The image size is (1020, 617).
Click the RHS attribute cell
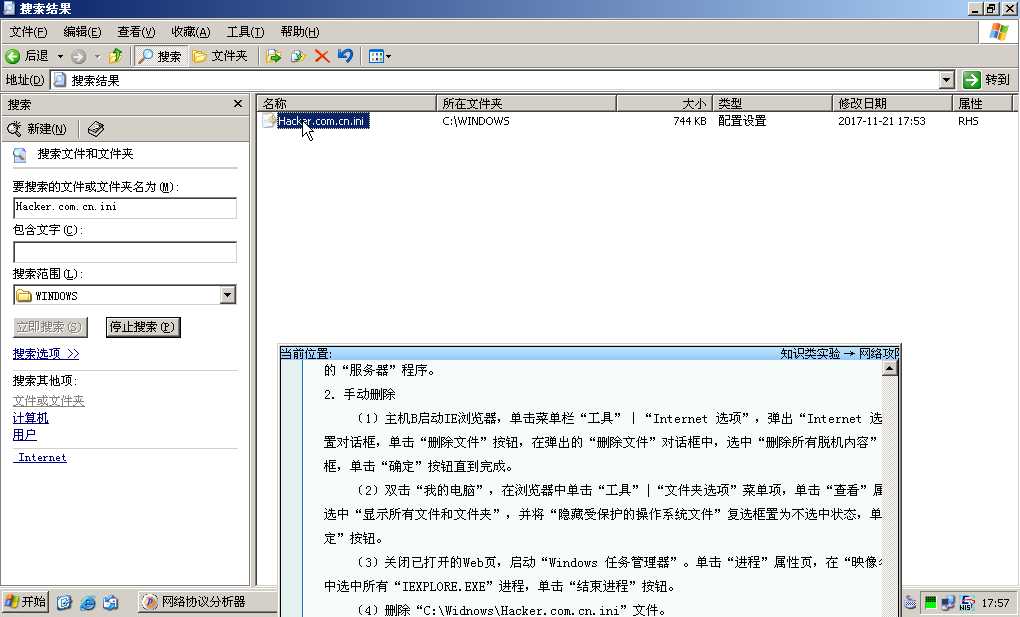(968, 121)
